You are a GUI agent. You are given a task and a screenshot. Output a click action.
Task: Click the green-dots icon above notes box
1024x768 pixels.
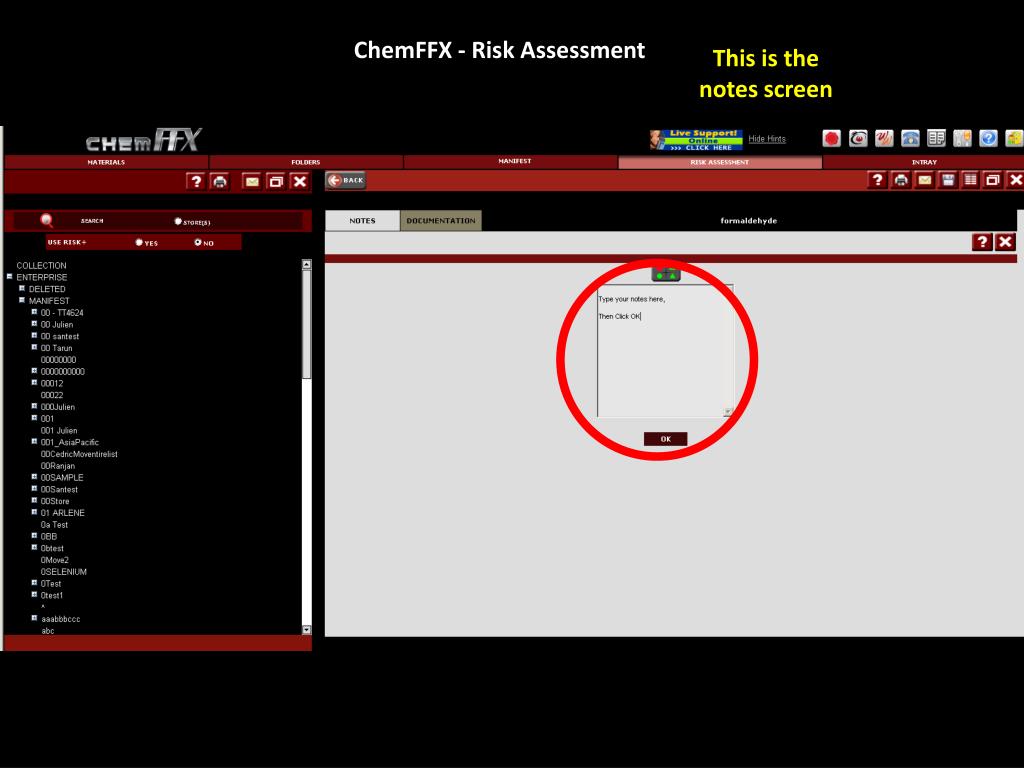665,275
